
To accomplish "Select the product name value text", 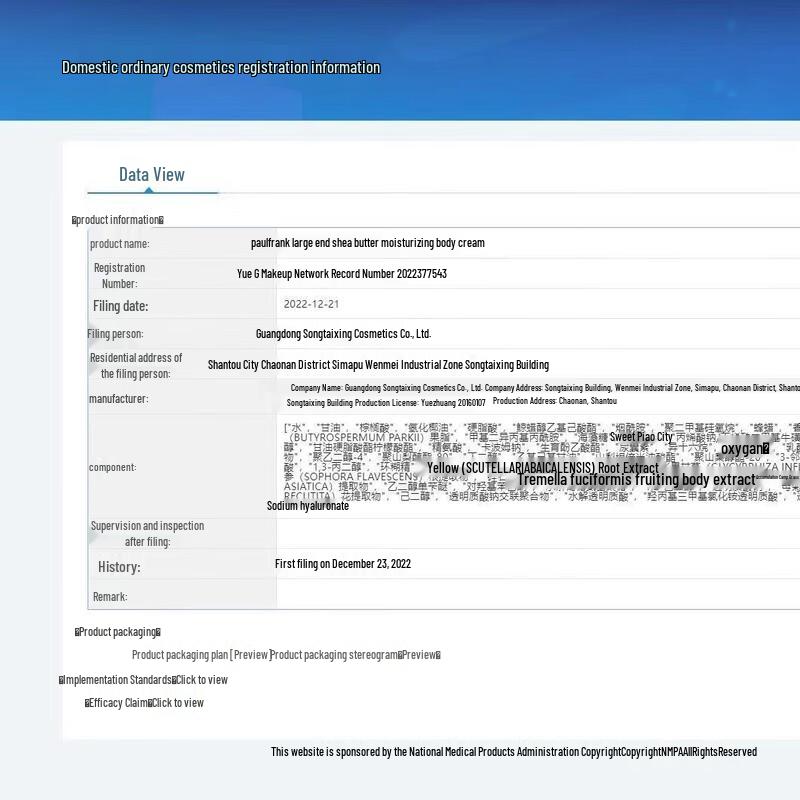I will 367,243.
